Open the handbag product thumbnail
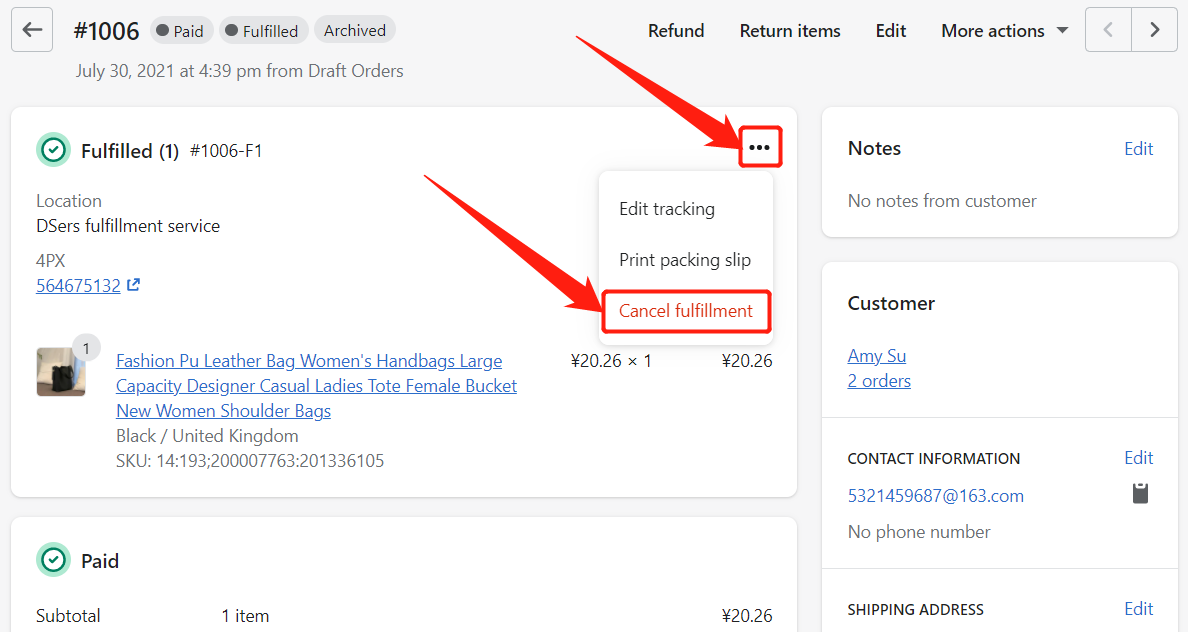This screenshot has height=632, width=1188. 61,371
